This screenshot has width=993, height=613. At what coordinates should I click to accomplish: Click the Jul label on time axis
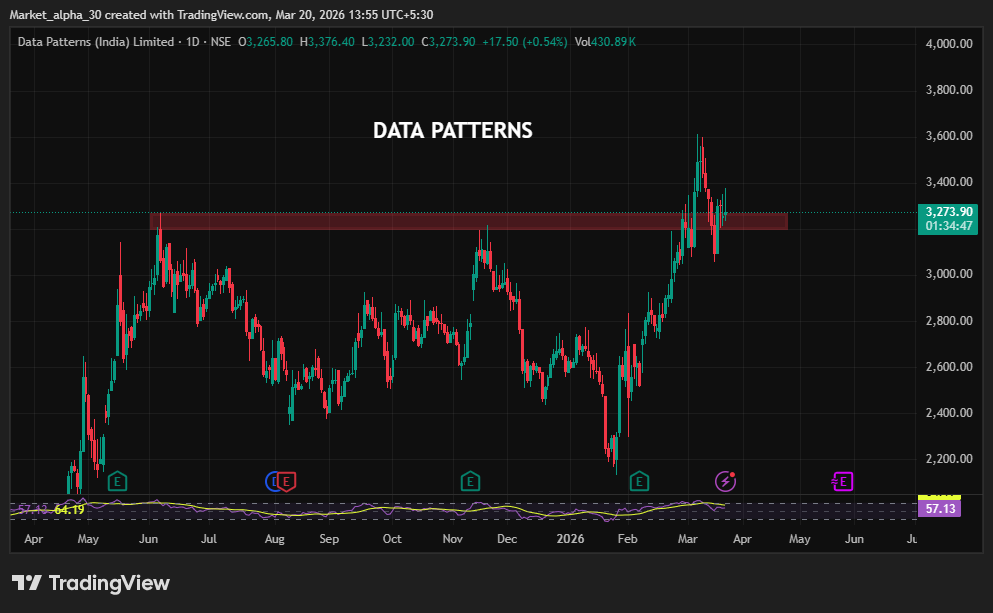pos(208,539)
